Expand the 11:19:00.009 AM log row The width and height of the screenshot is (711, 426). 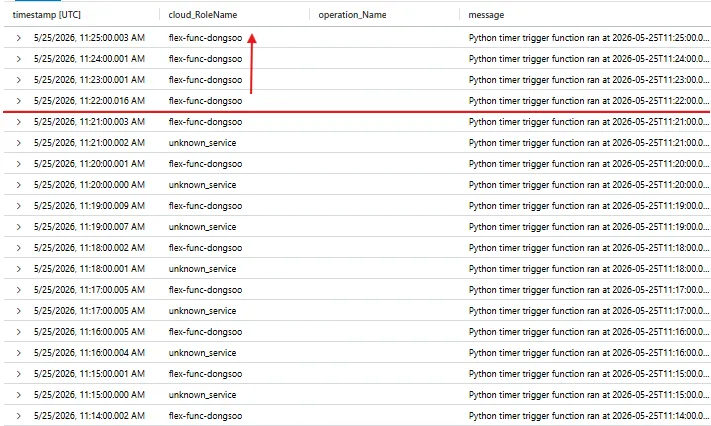click(x=19, y=206)
